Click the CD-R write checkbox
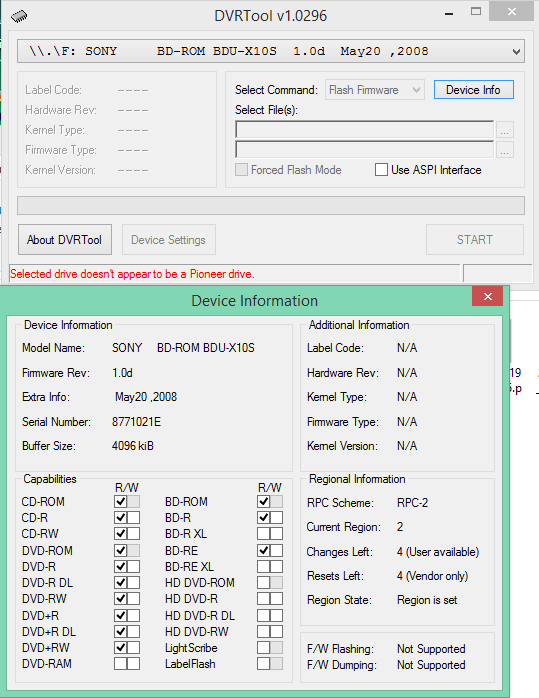 [134, 518]
